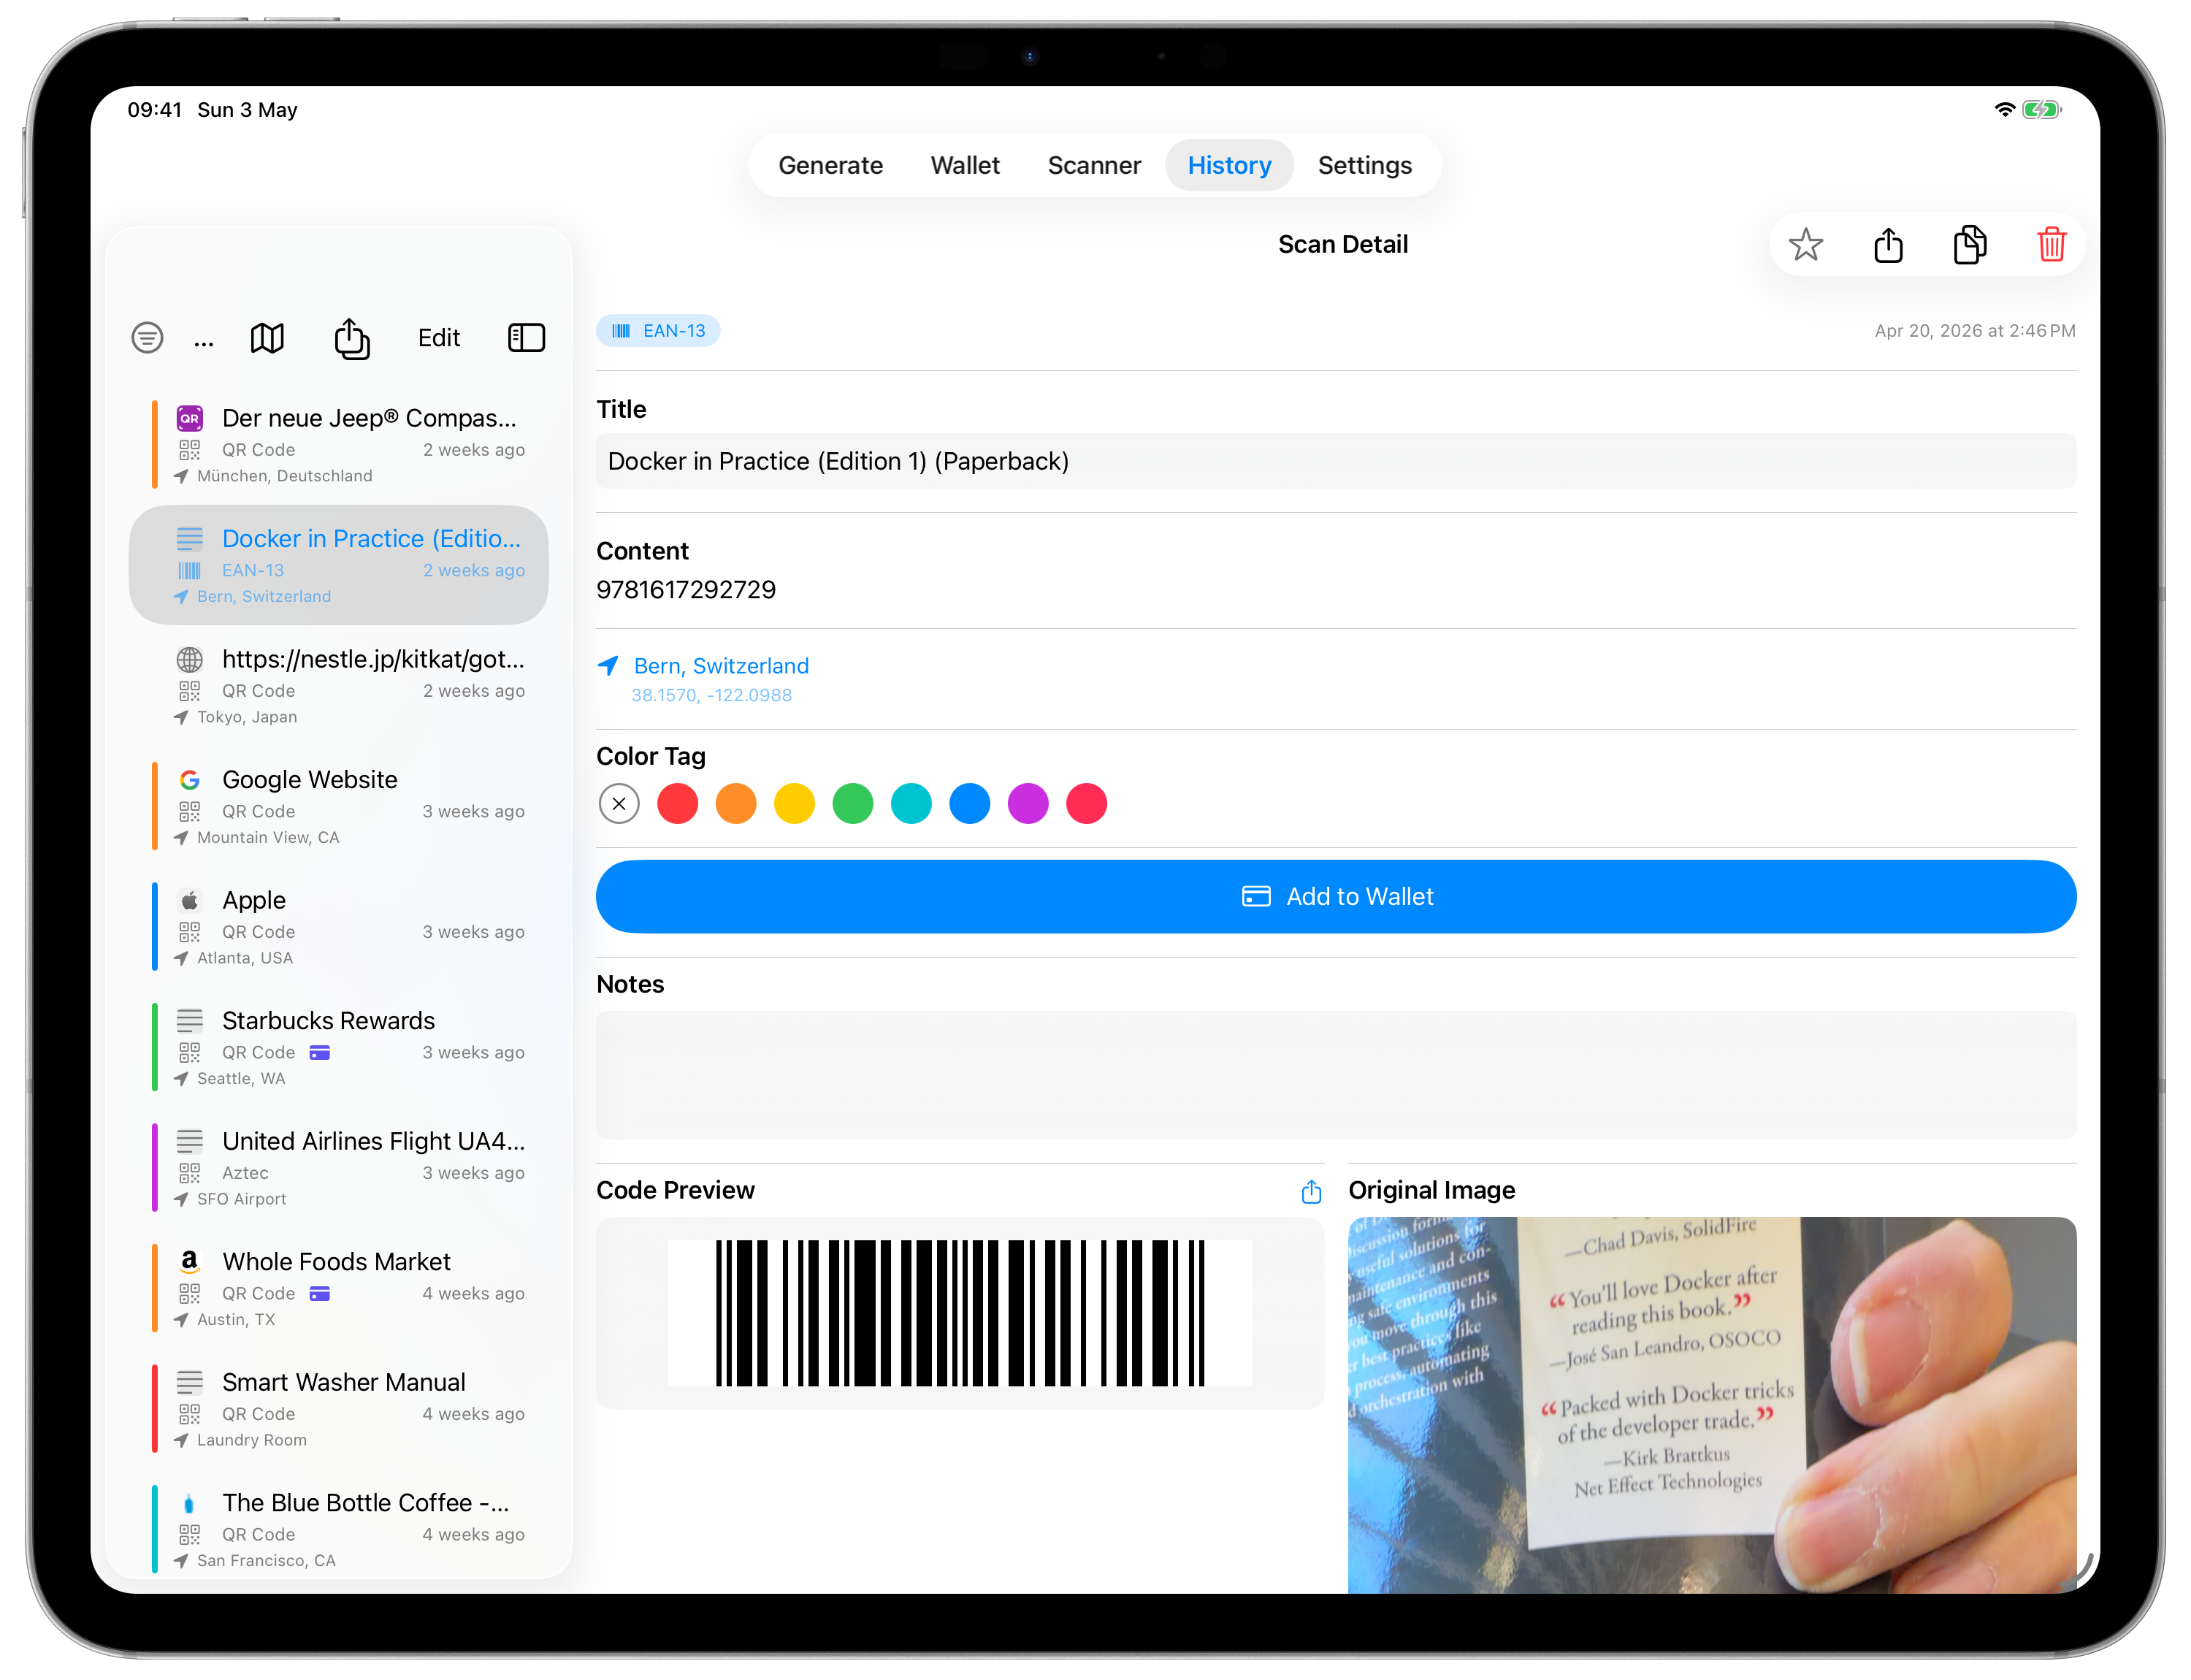Click the 38.1570, -122.0988 coordinates

(x=711, y=695)
